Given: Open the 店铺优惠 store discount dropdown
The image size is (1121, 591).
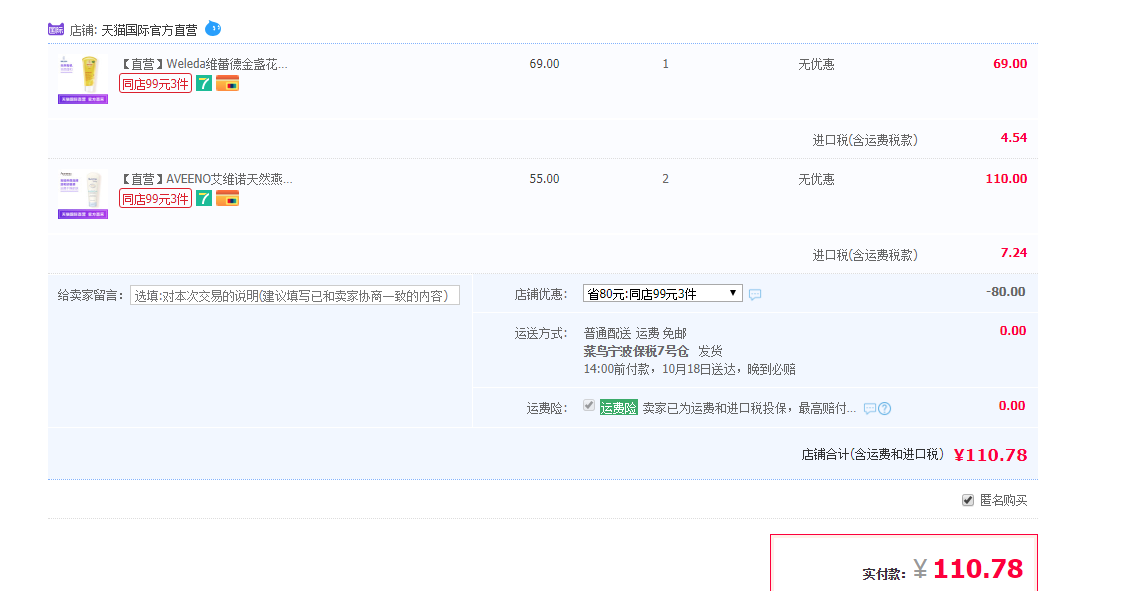Looking at the screenshot, I should [x=662, y=294].
